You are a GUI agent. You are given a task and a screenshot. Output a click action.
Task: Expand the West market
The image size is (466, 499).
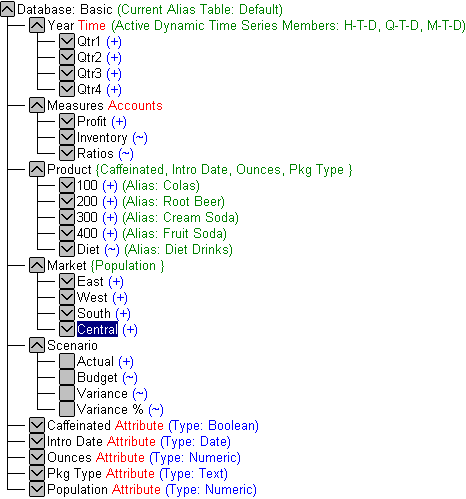tap(67, 297)
